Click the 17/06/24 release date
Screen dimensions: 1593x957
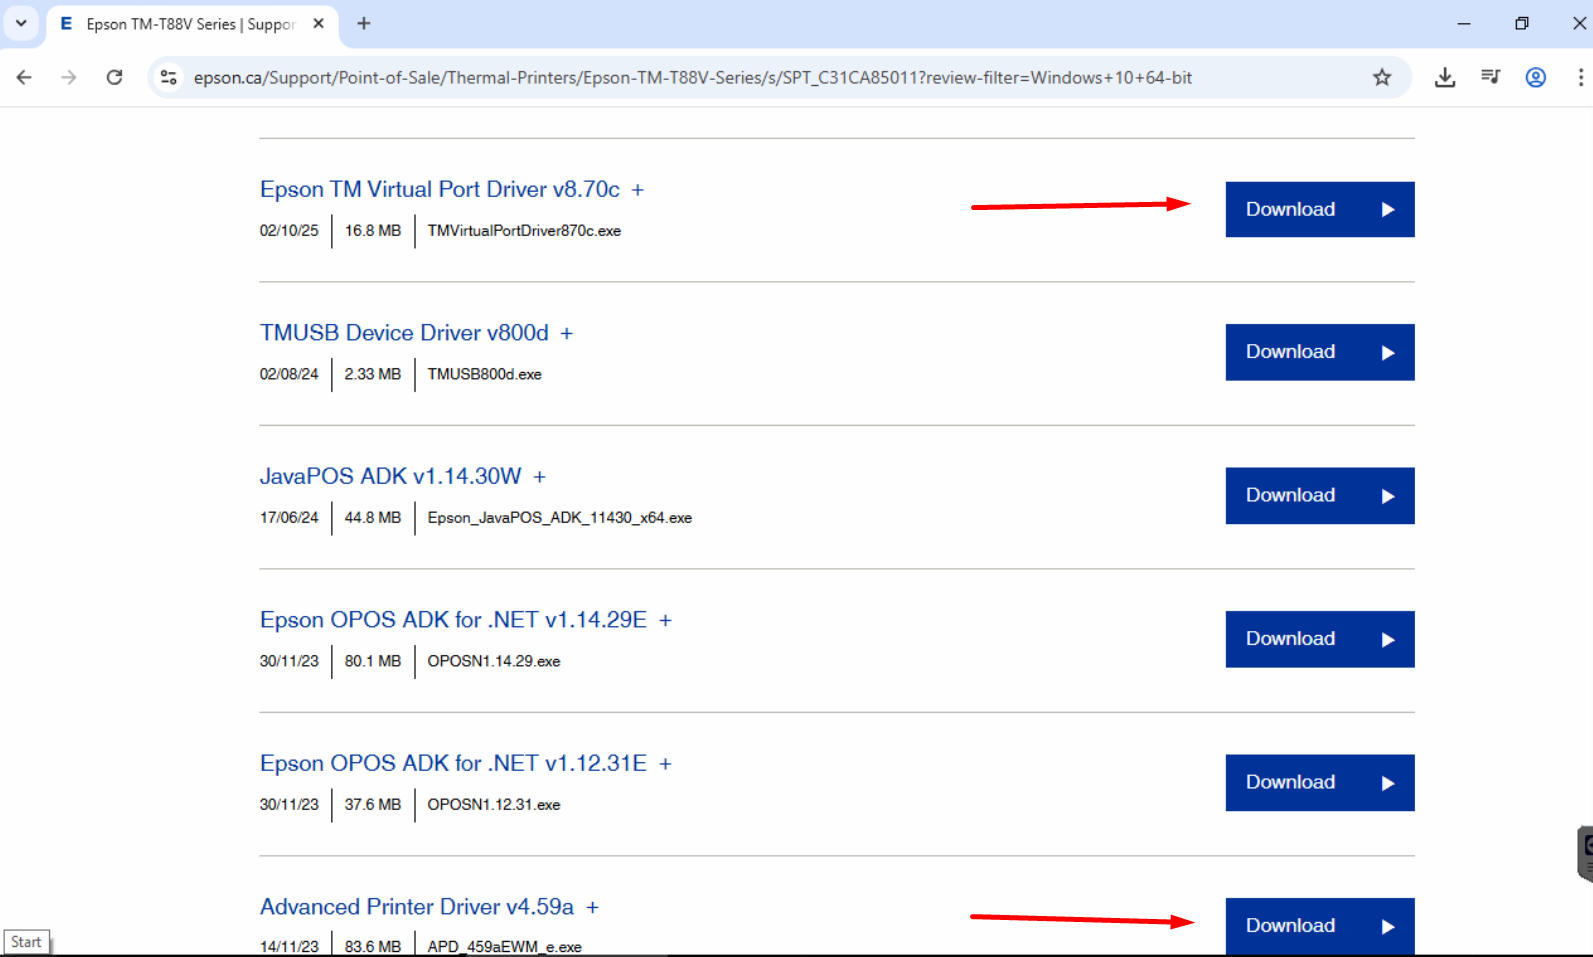coord(289,518)
